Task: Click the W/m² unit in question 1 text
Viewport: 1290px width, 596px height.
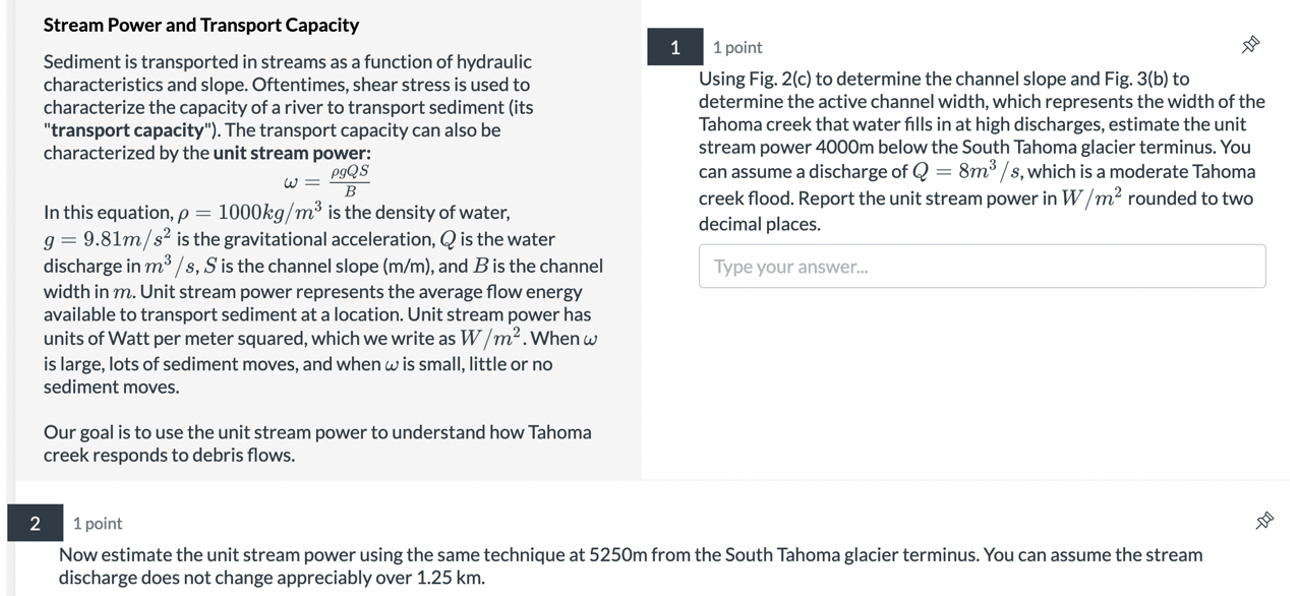Action: [x=1089, y=197]
